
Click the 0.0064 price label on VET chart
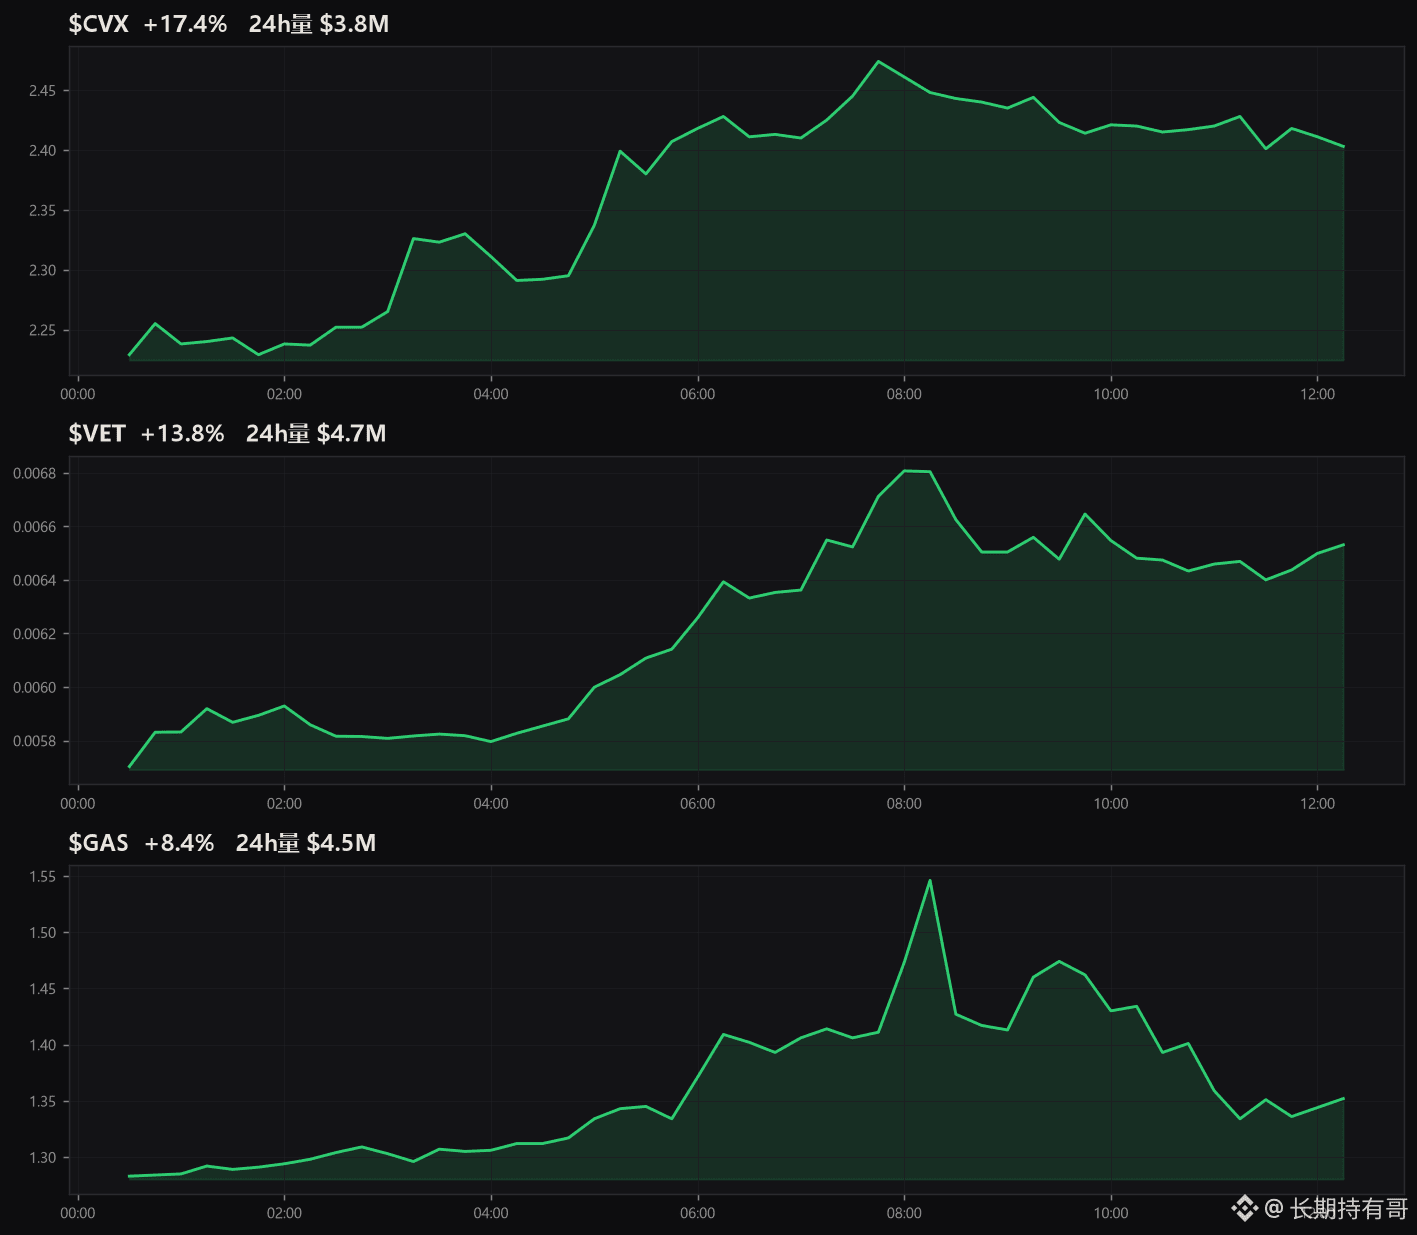click(x=35, y=581)
